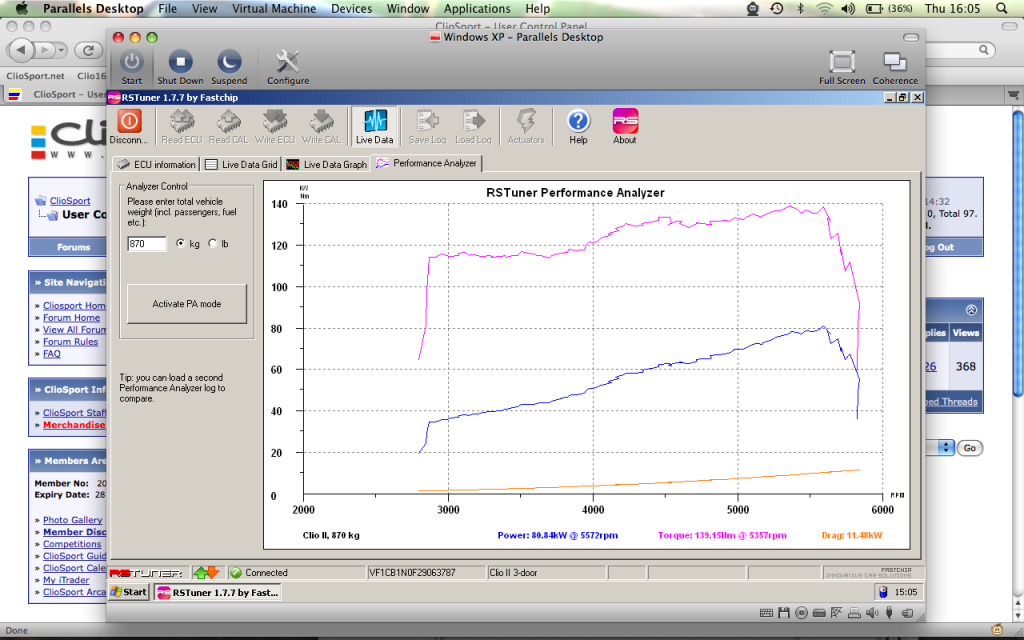Select the kg weight unit radio button
Screen dimensions: 1024x640
tap(181, 243)
